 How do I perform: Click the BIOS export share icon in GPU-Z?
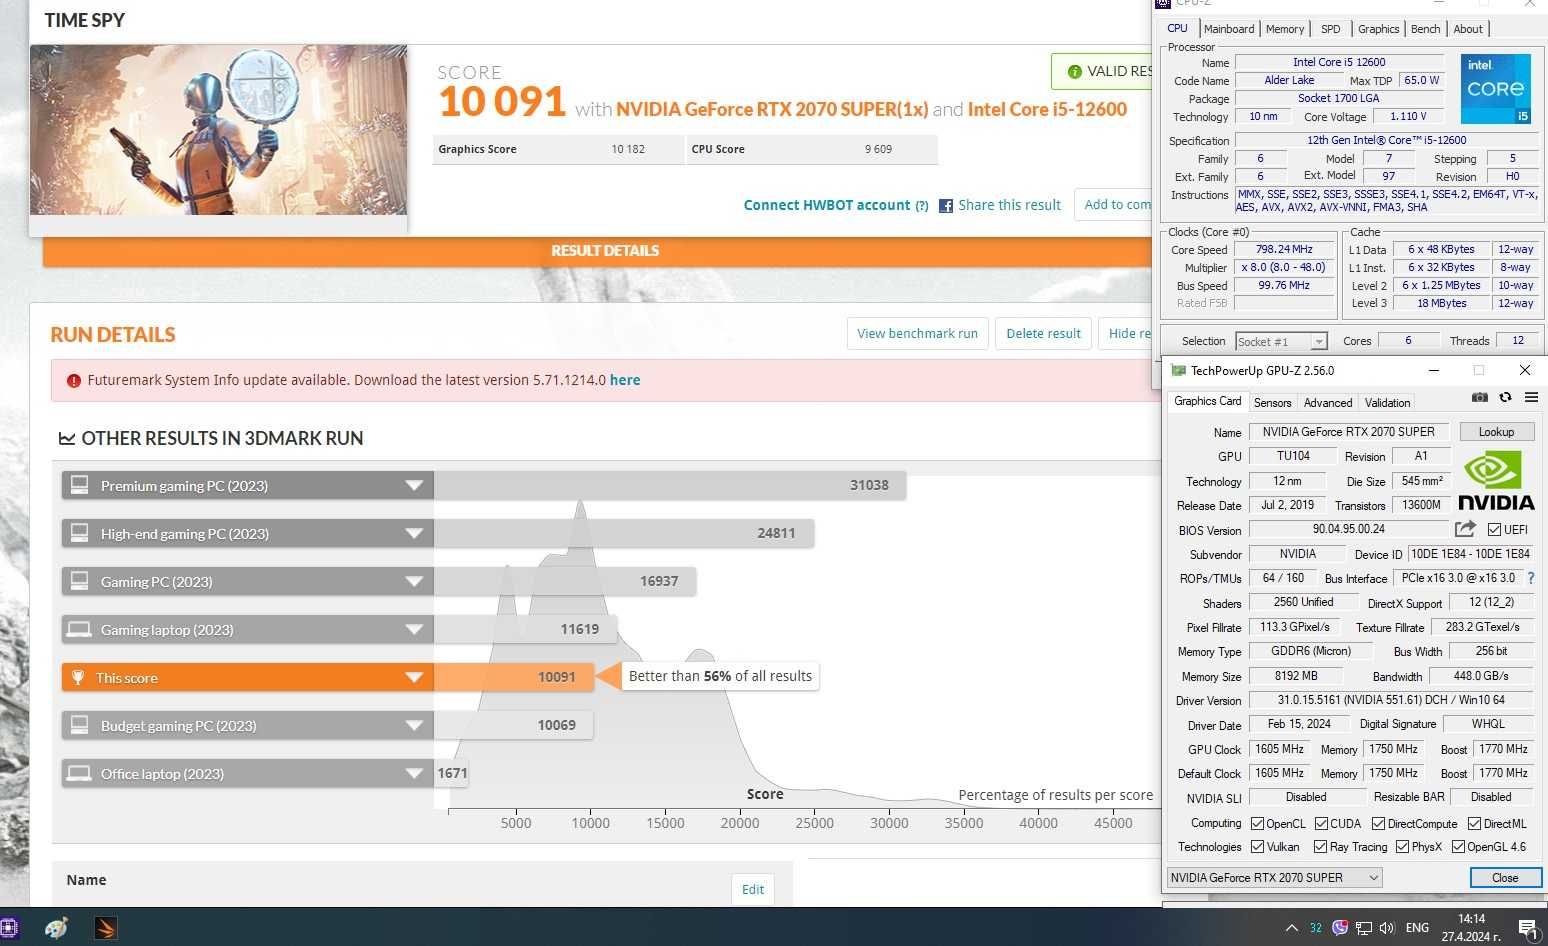click(x=1465, y=529)
